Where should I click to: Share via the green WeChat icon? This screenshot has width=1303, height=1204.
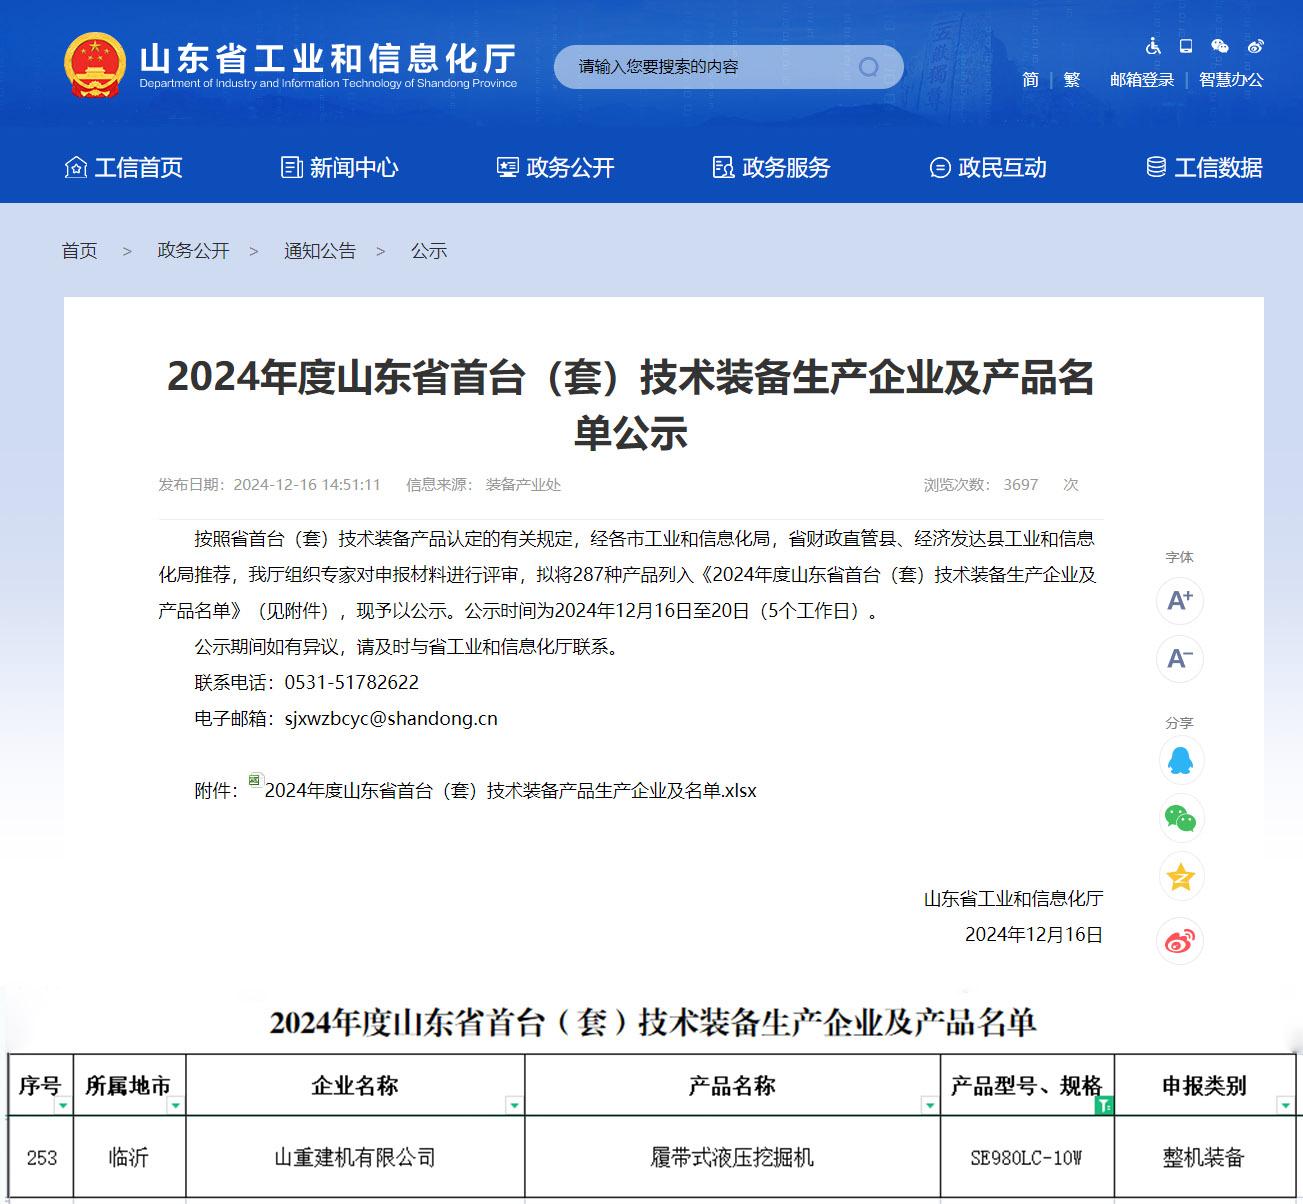point(1180,818)
